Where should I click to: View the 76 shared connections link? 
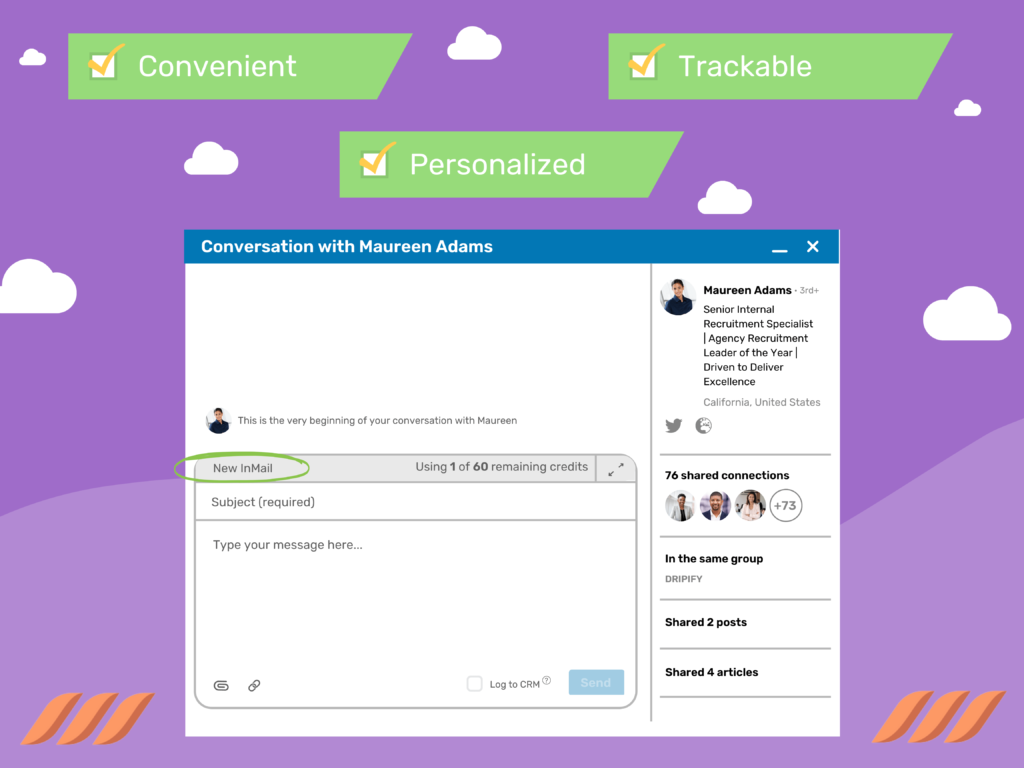728,475
